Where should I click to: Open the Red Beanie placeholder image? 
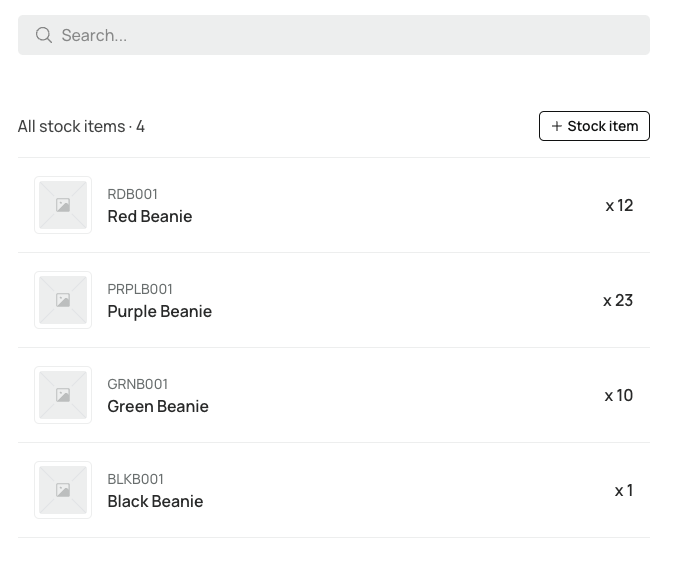point(63,205)
